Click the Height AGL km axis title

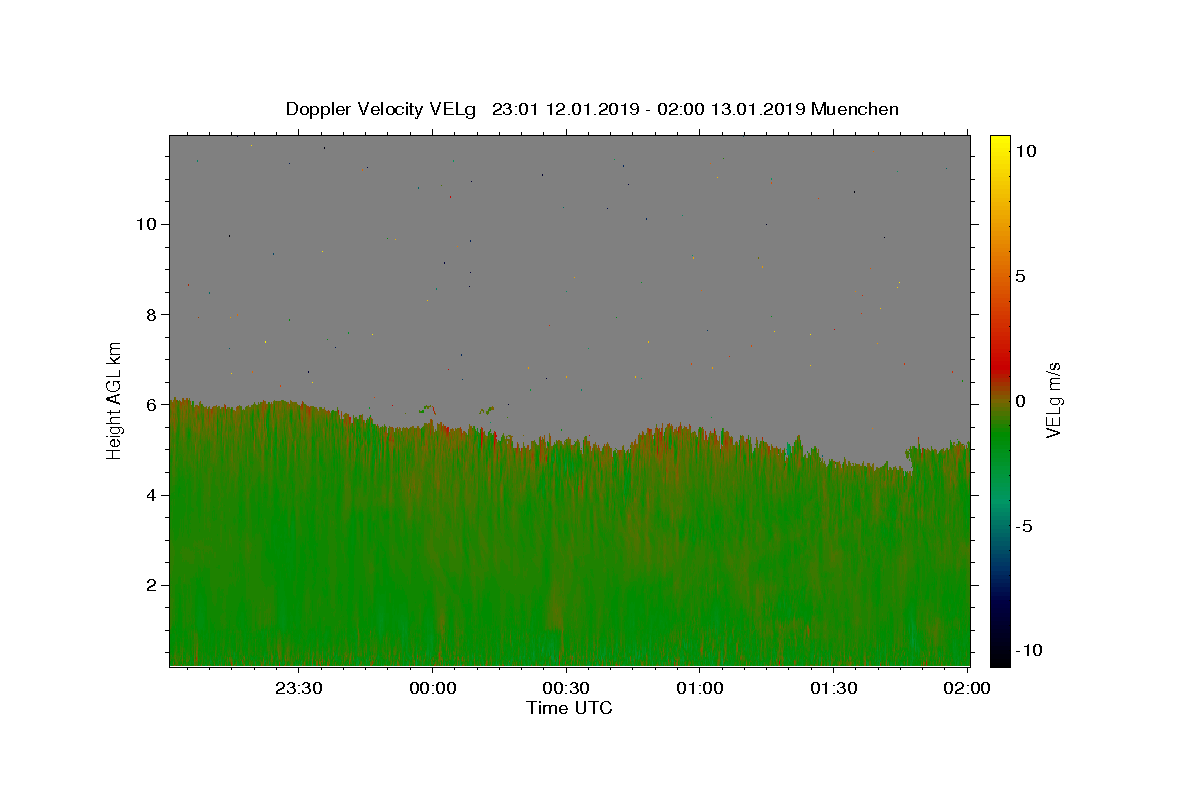(114, 400)
